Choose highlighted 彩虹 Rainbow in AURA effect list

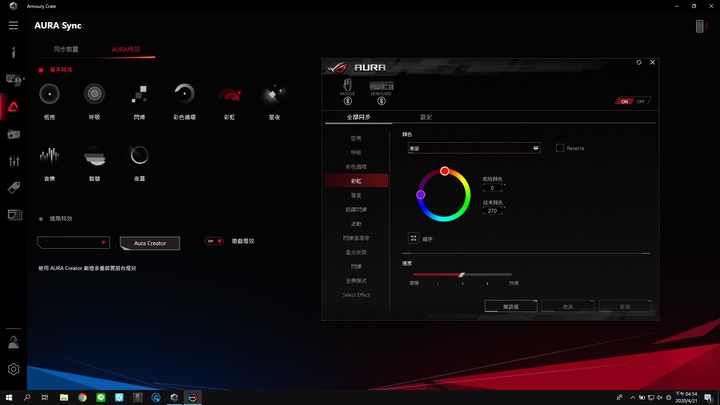(356, 181)
